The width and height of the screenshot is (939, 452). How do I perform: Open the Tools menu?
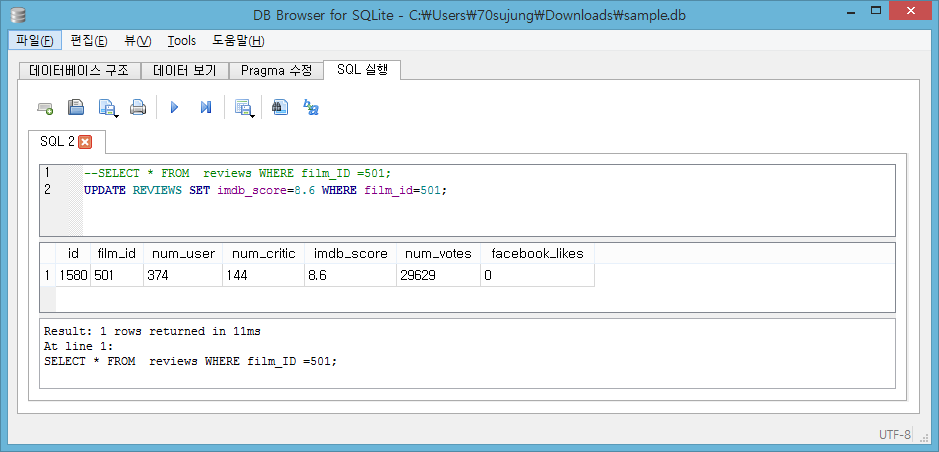181,41
